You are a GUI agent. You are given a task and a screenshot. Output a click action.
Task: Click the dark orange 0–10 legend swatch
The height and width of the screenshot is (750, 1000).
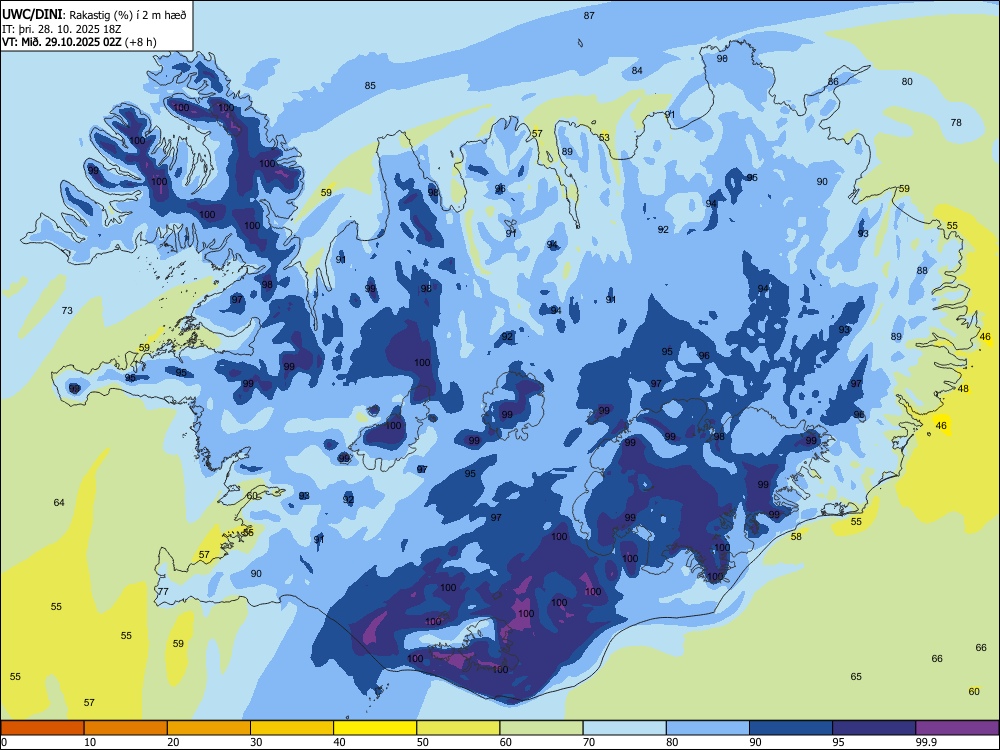pos(42,728)
